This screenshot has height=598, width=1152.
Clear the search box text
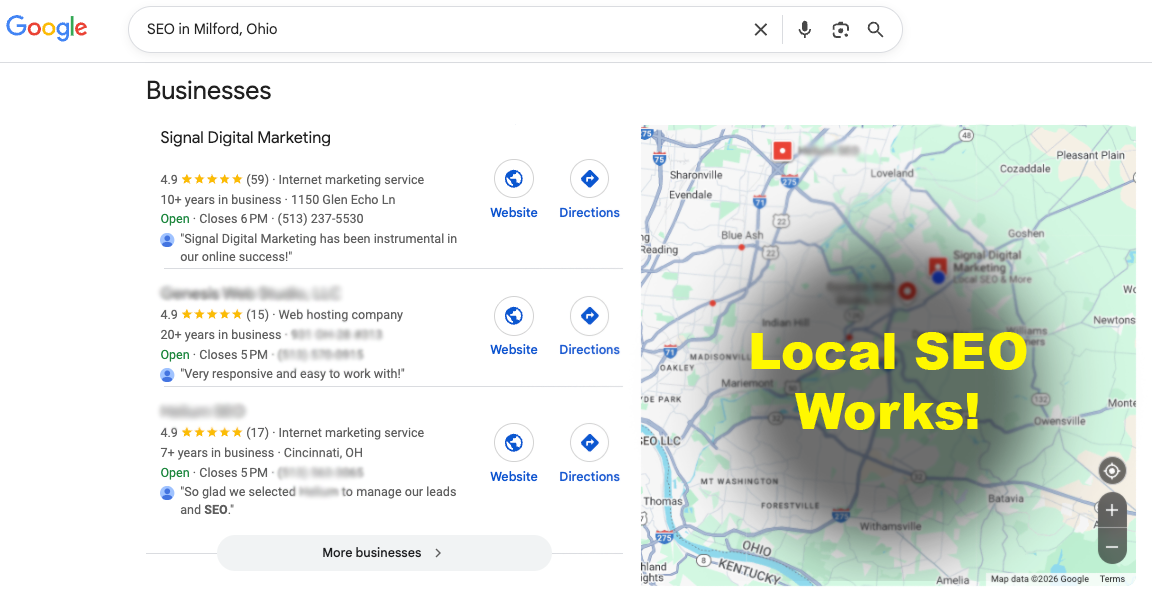coord(760,30)
